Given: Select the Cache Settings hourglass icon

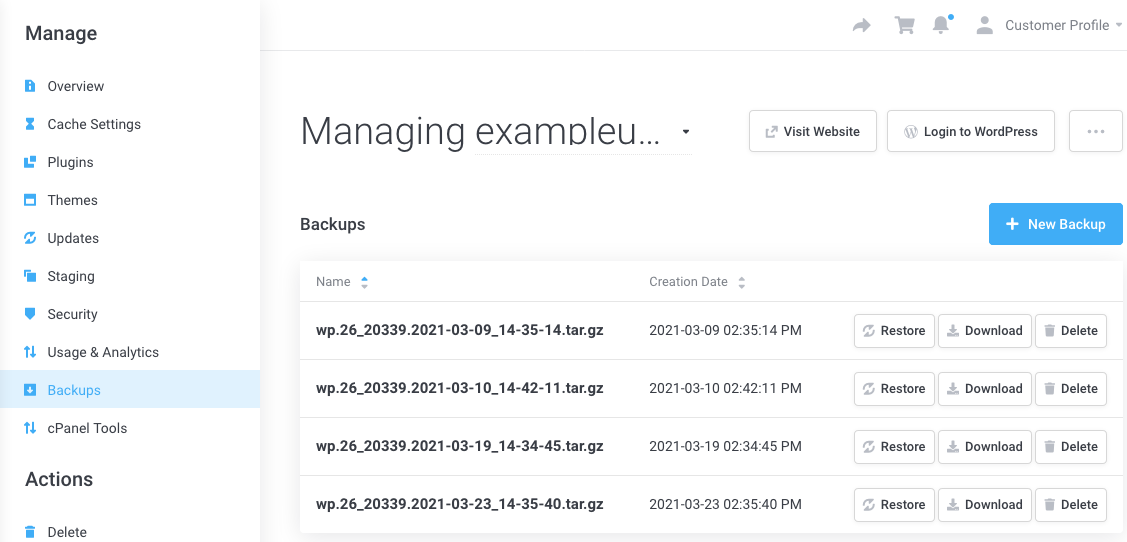Looking at the screenshot, I should 30,124.
